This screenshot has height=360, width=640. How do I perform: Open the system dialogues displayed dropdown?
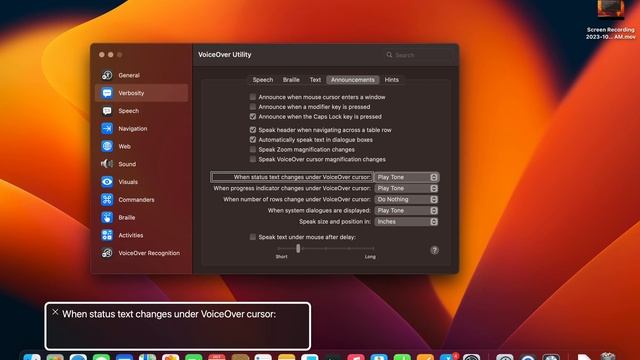pos(407,210)
